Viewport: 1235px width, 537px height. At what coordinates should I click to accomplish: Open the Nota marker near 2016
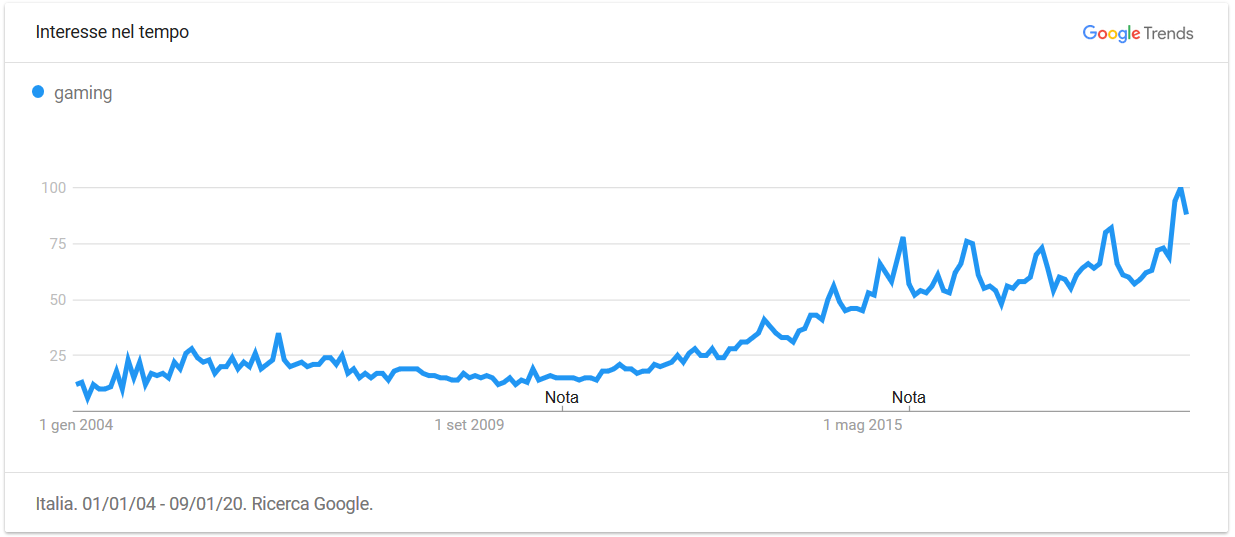click(x=909, y=397)
